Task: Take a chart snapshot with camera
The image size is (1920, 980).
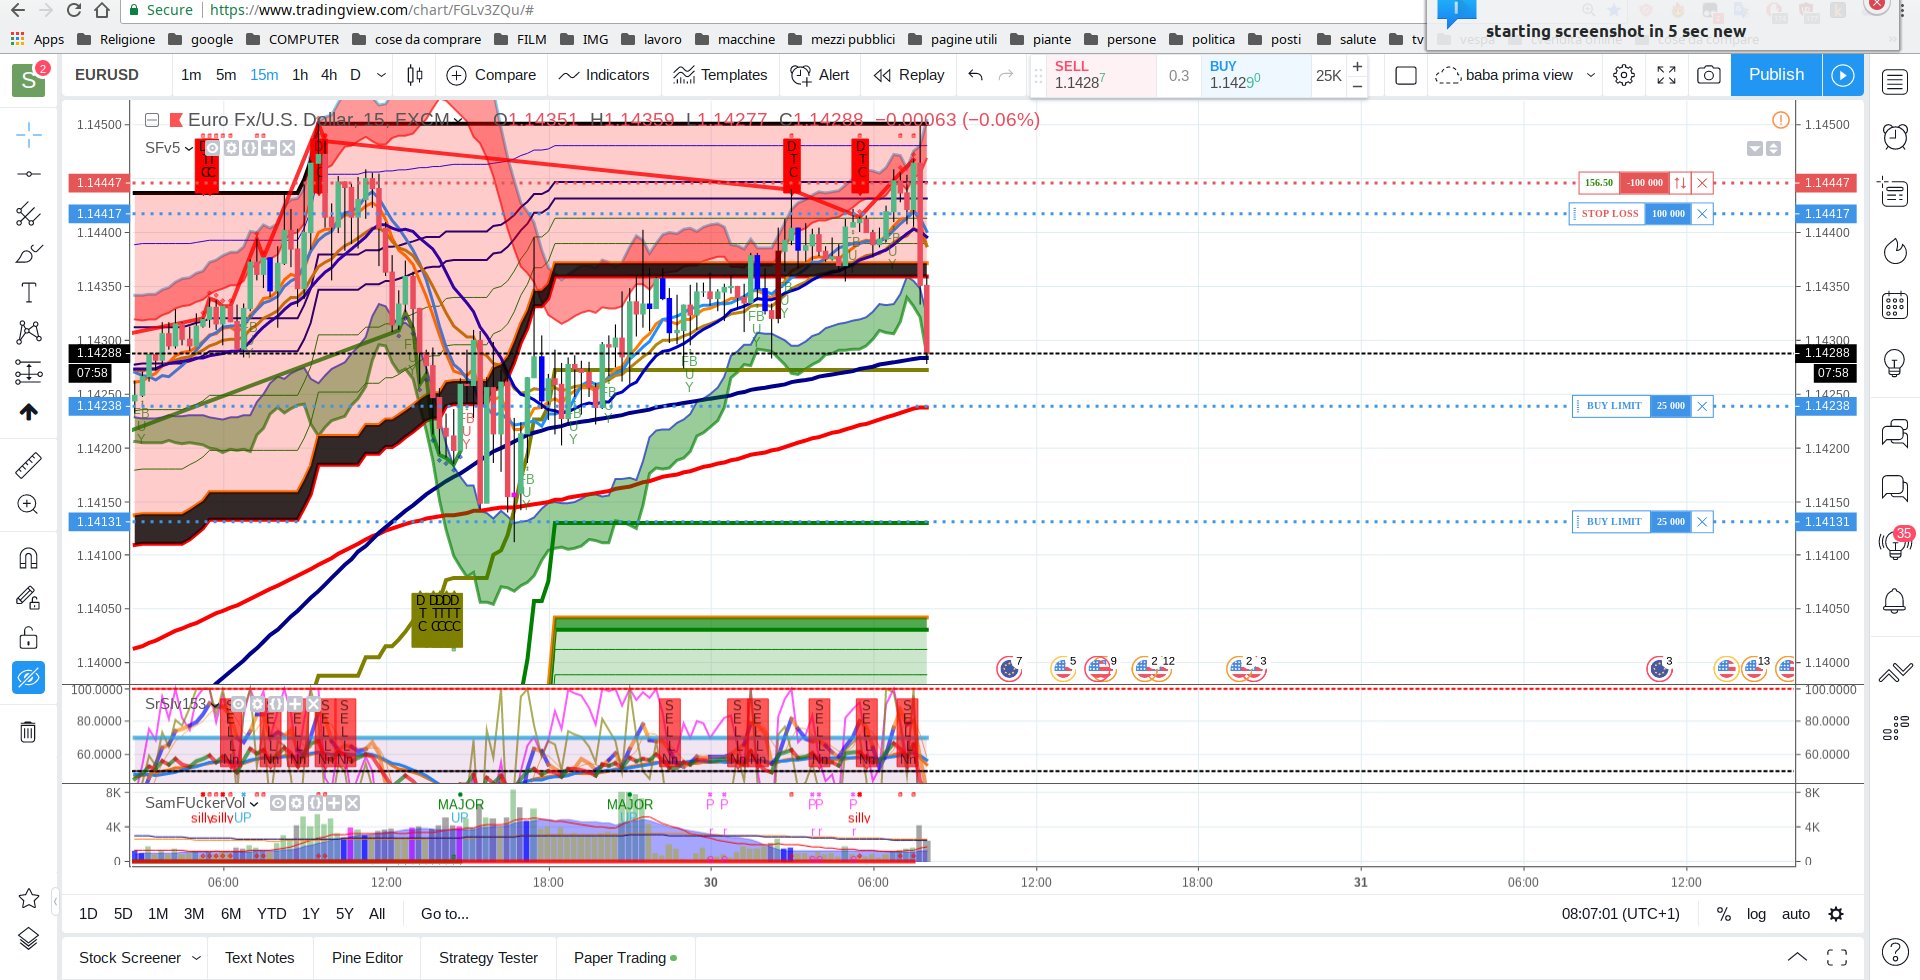Action: click(x=1709, y=75)
